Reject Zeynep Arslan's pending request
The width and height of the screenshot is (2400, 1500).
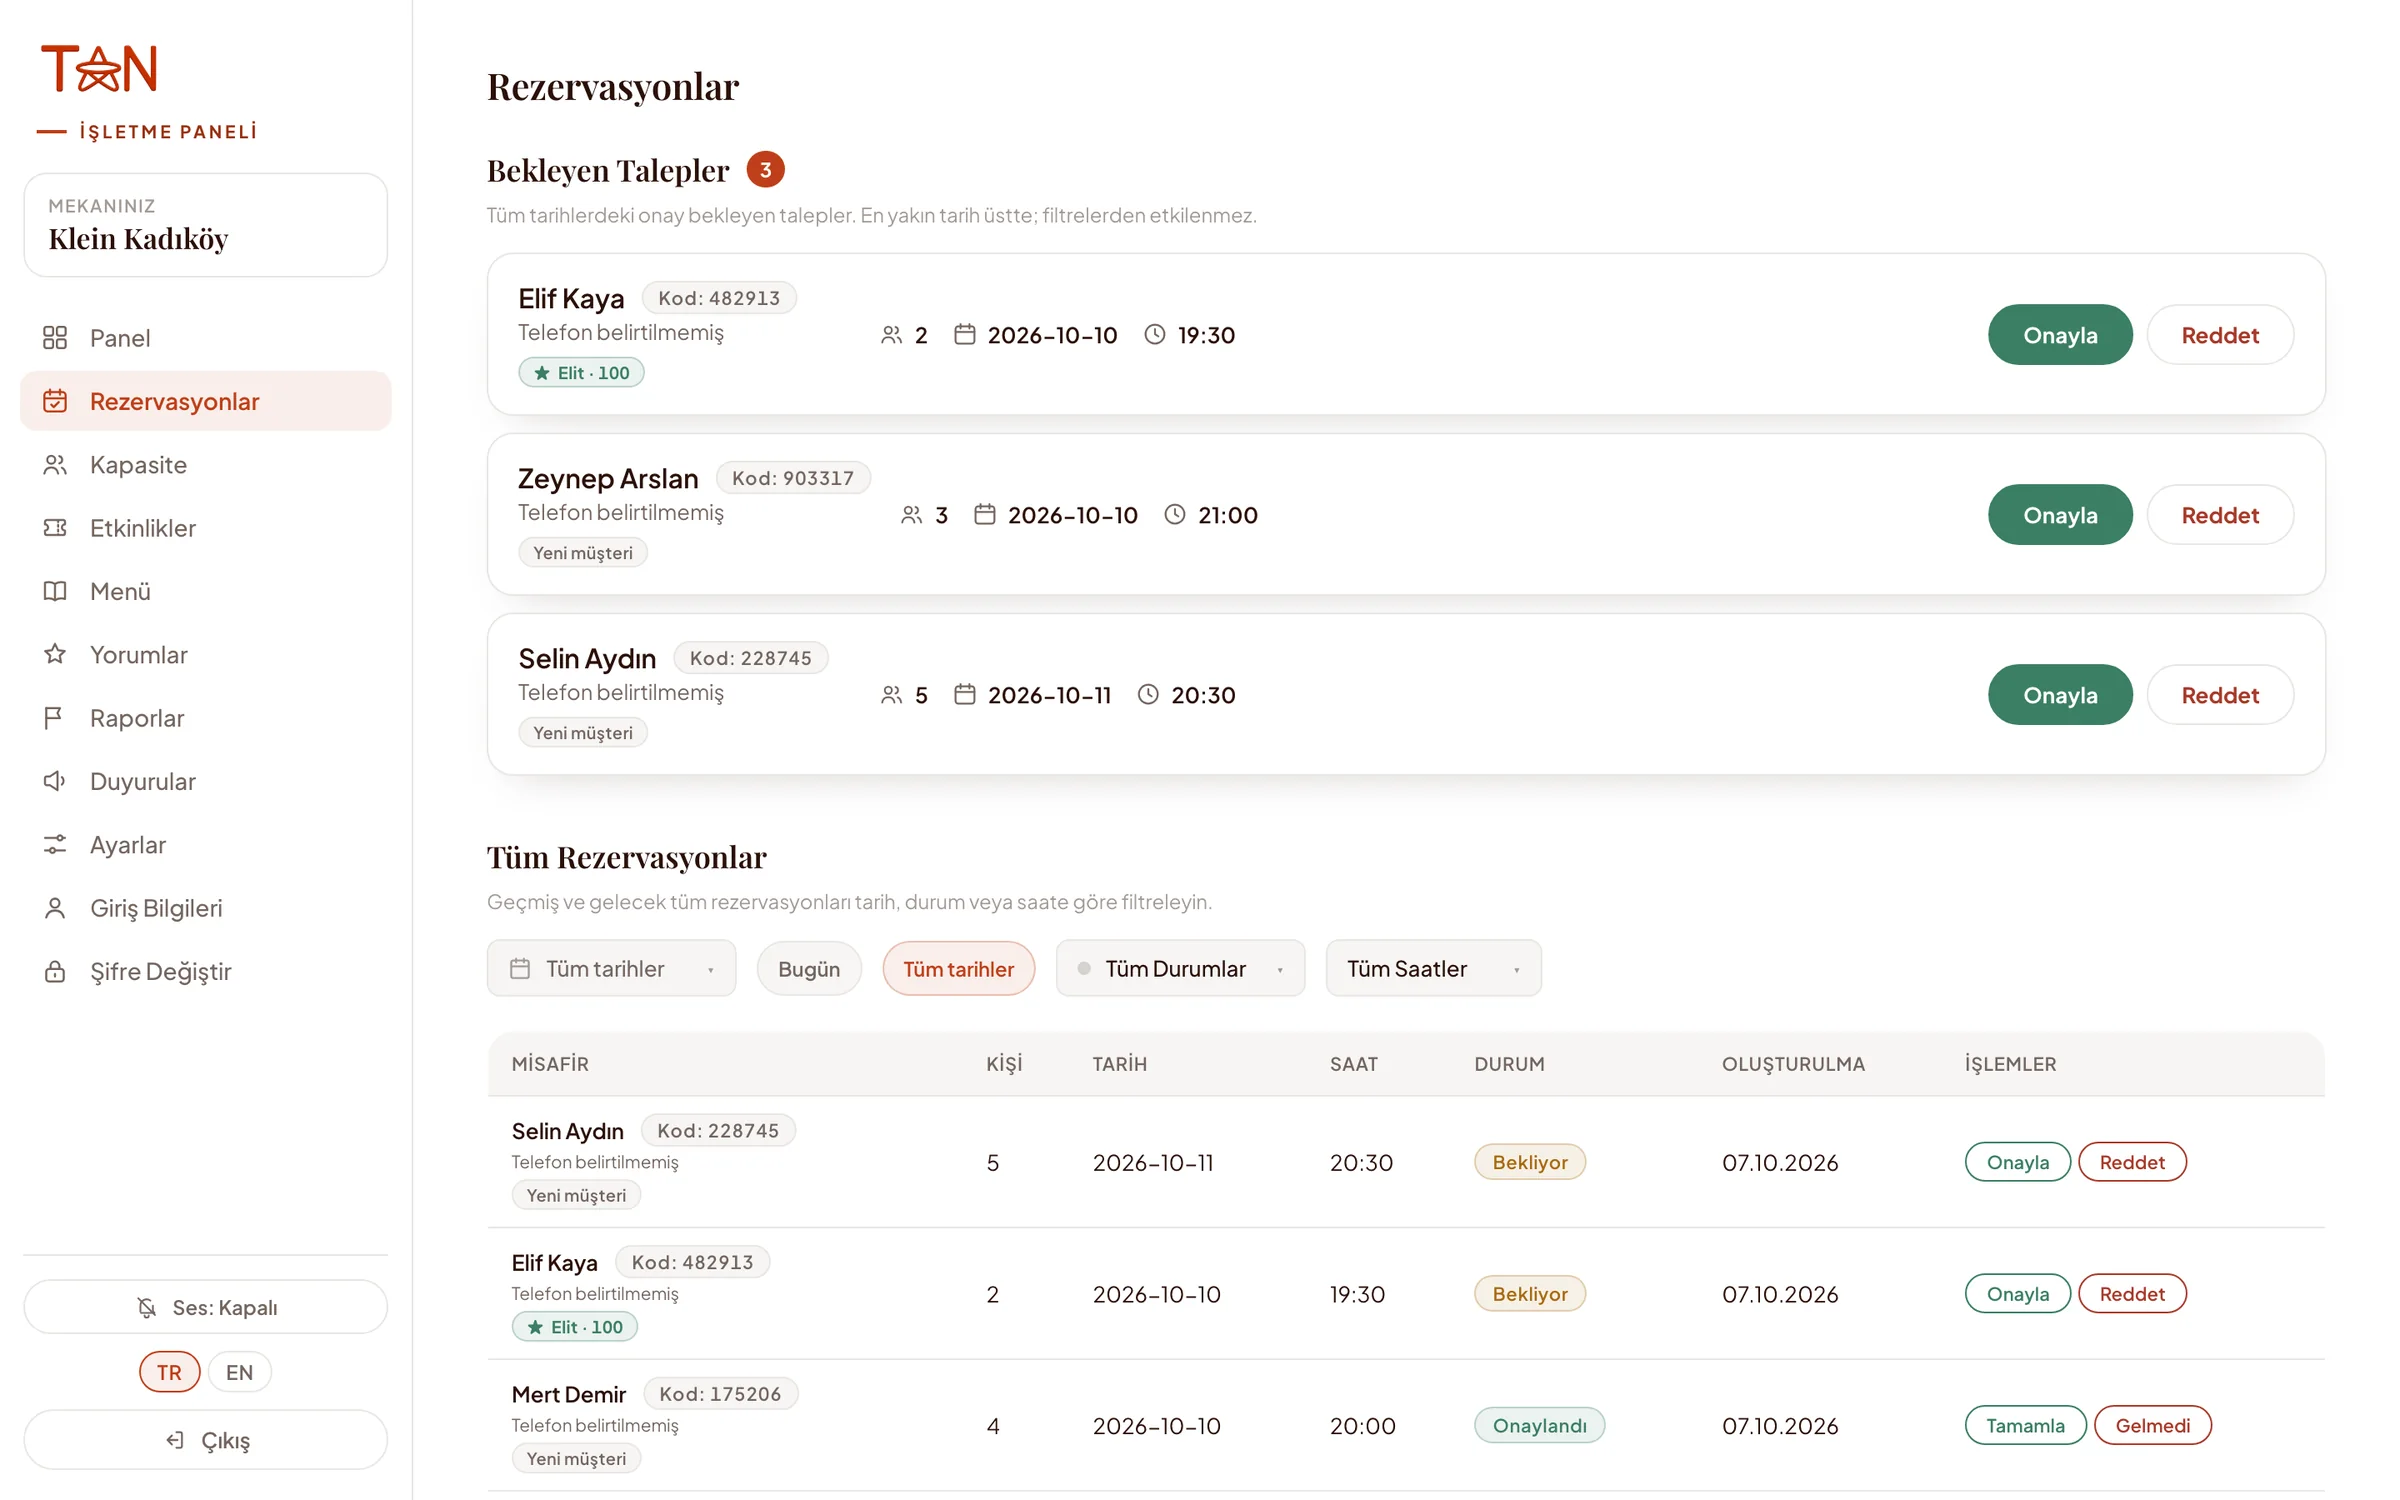pos(2220,515)
